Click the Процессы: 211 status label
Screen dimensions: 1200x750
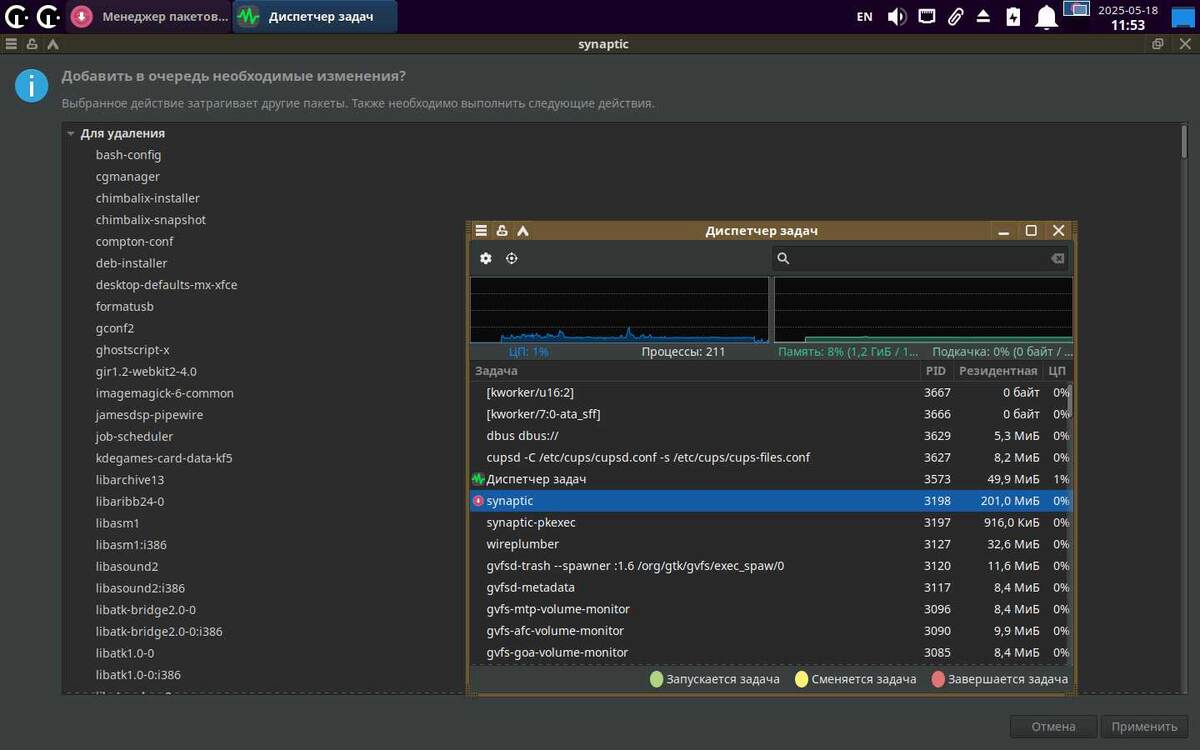pyautogui.click(x=683, y=352)
